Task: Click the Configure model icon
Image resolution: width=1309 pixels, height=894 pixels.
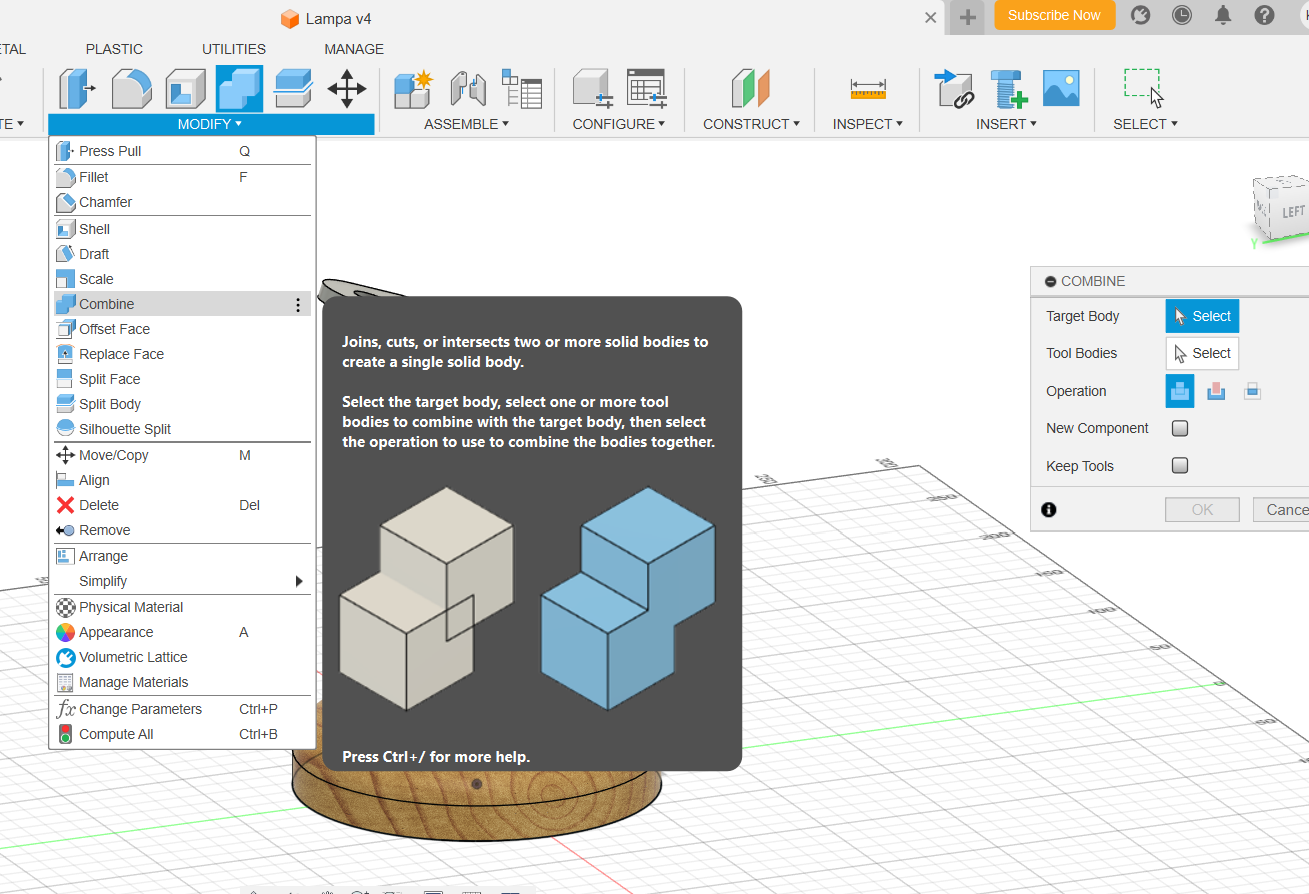Action: pos(593,89)
